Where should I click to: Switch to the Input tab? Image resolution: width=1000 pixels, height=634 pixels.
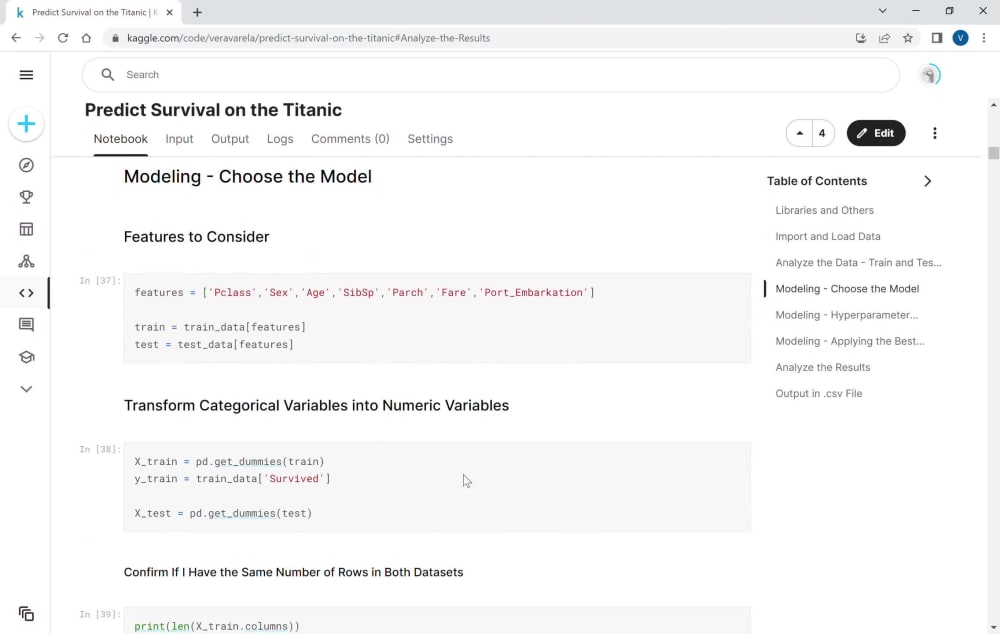[x=179, y=139]
